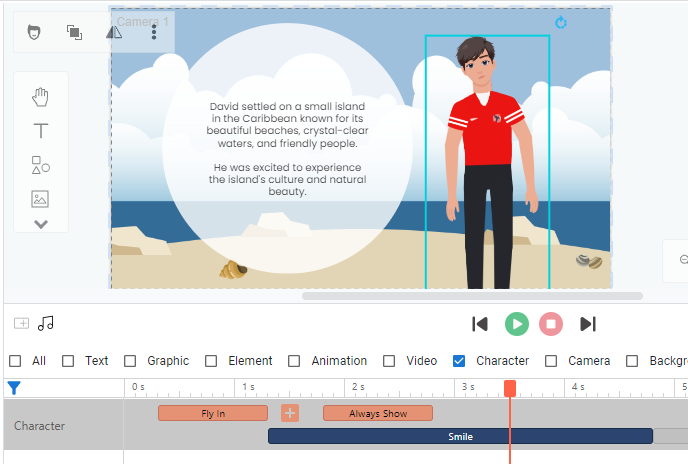Open the three-dot more options menu
The height and width of the screenshot is (464, 688).
[154, 33]
